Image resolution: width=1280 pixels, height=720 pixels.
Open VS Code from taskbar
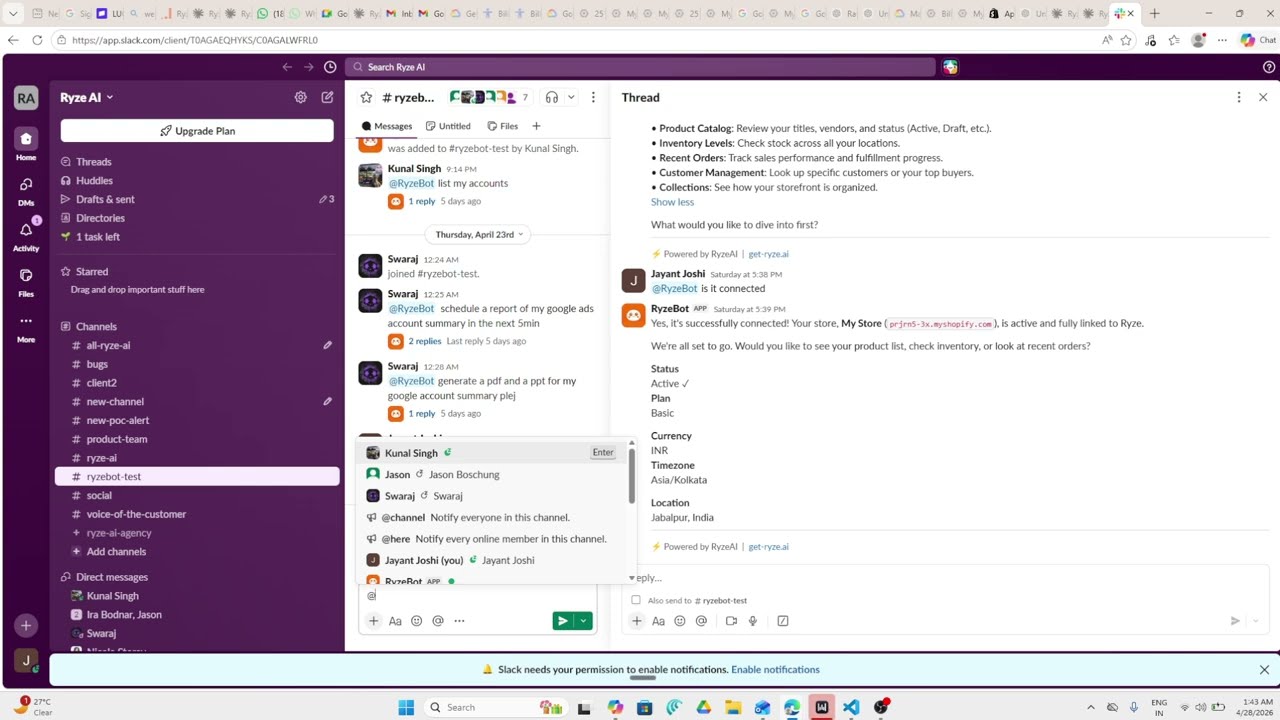click(x=851, y=707)
